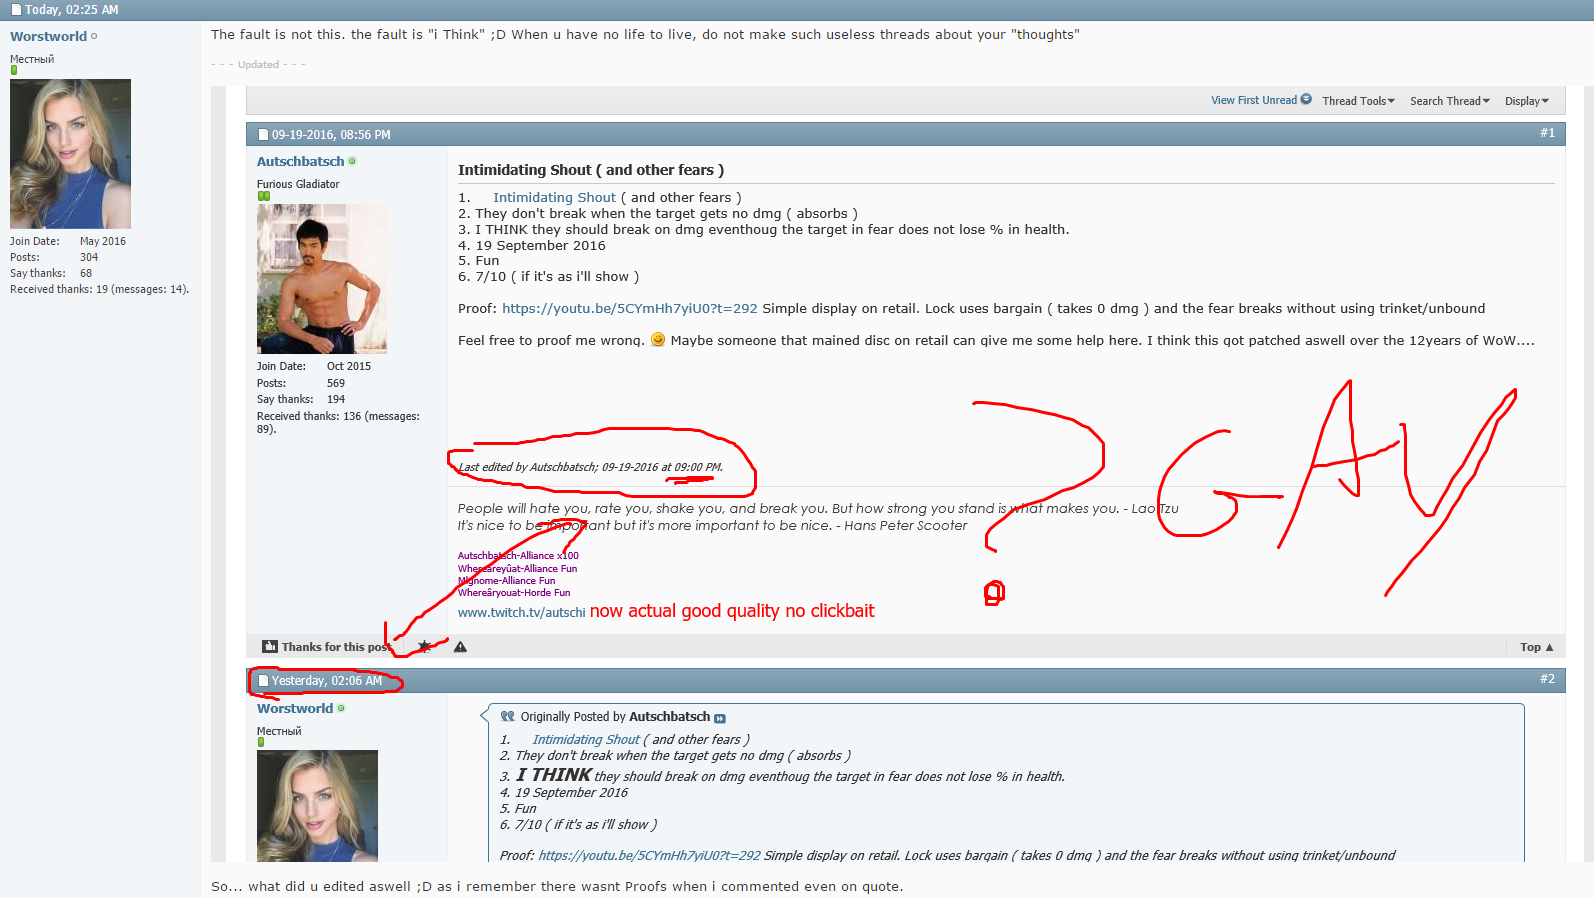This screenshot has height=898, width=1594.
Task: Click Autschbatsch's green reputation bar
Action: 264,196
